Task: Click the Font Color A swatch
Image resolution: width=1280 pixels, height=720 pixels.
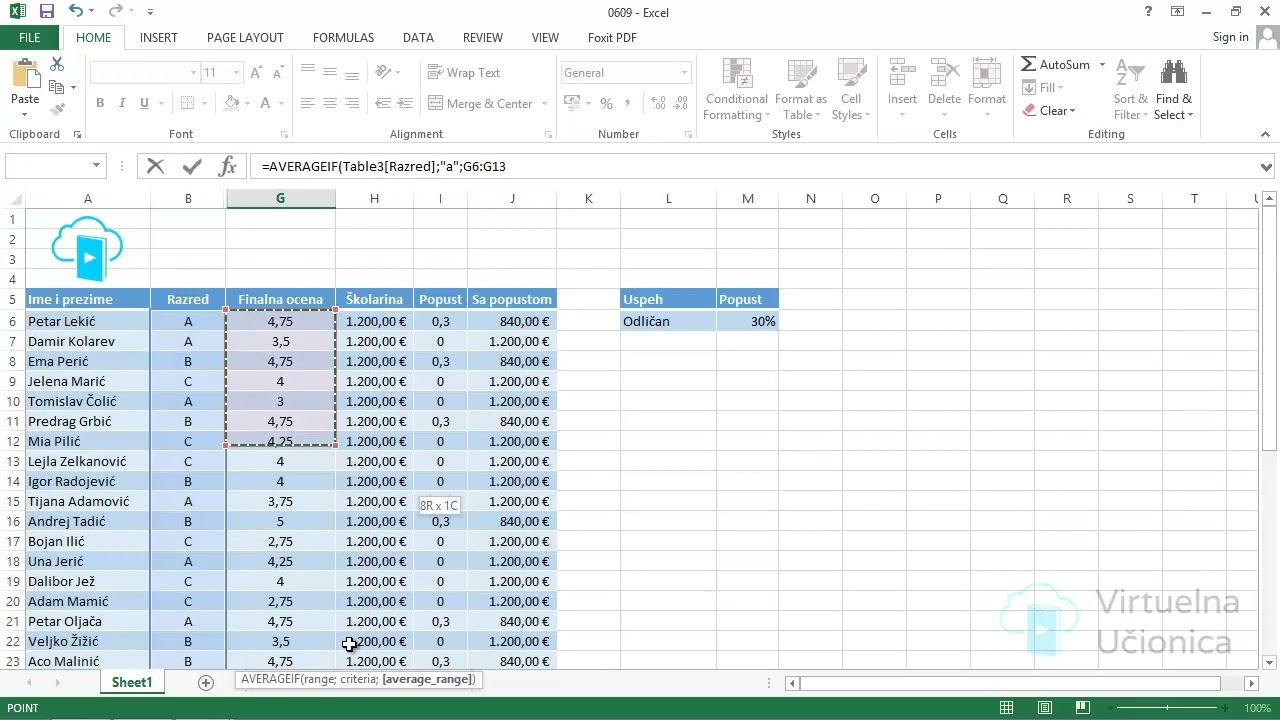Action: coord(266,103)
